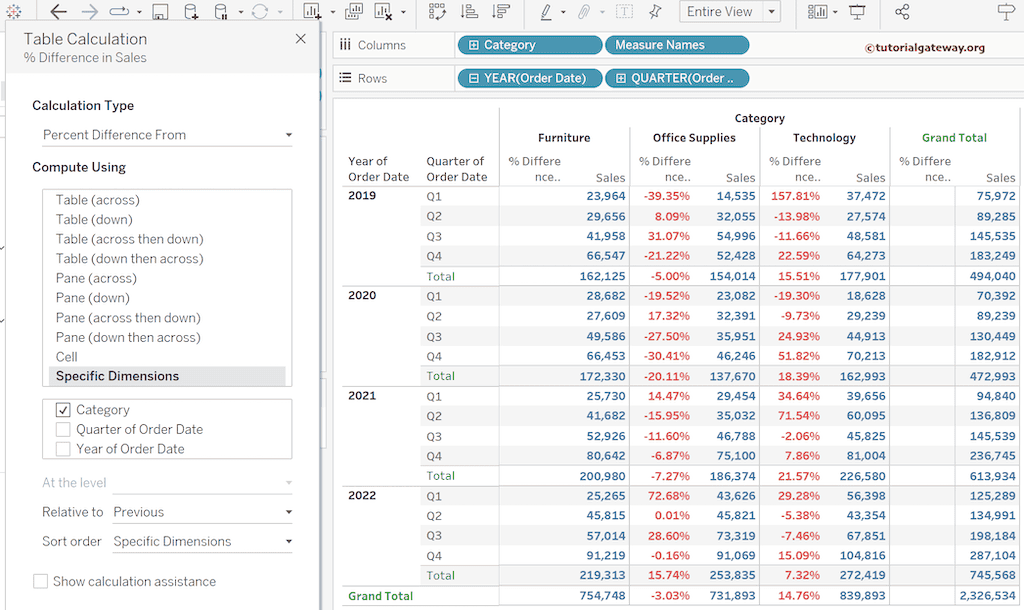Uncheck the Category checkbox
Screen dimensions: 1024x610
[x=63, y=410]
